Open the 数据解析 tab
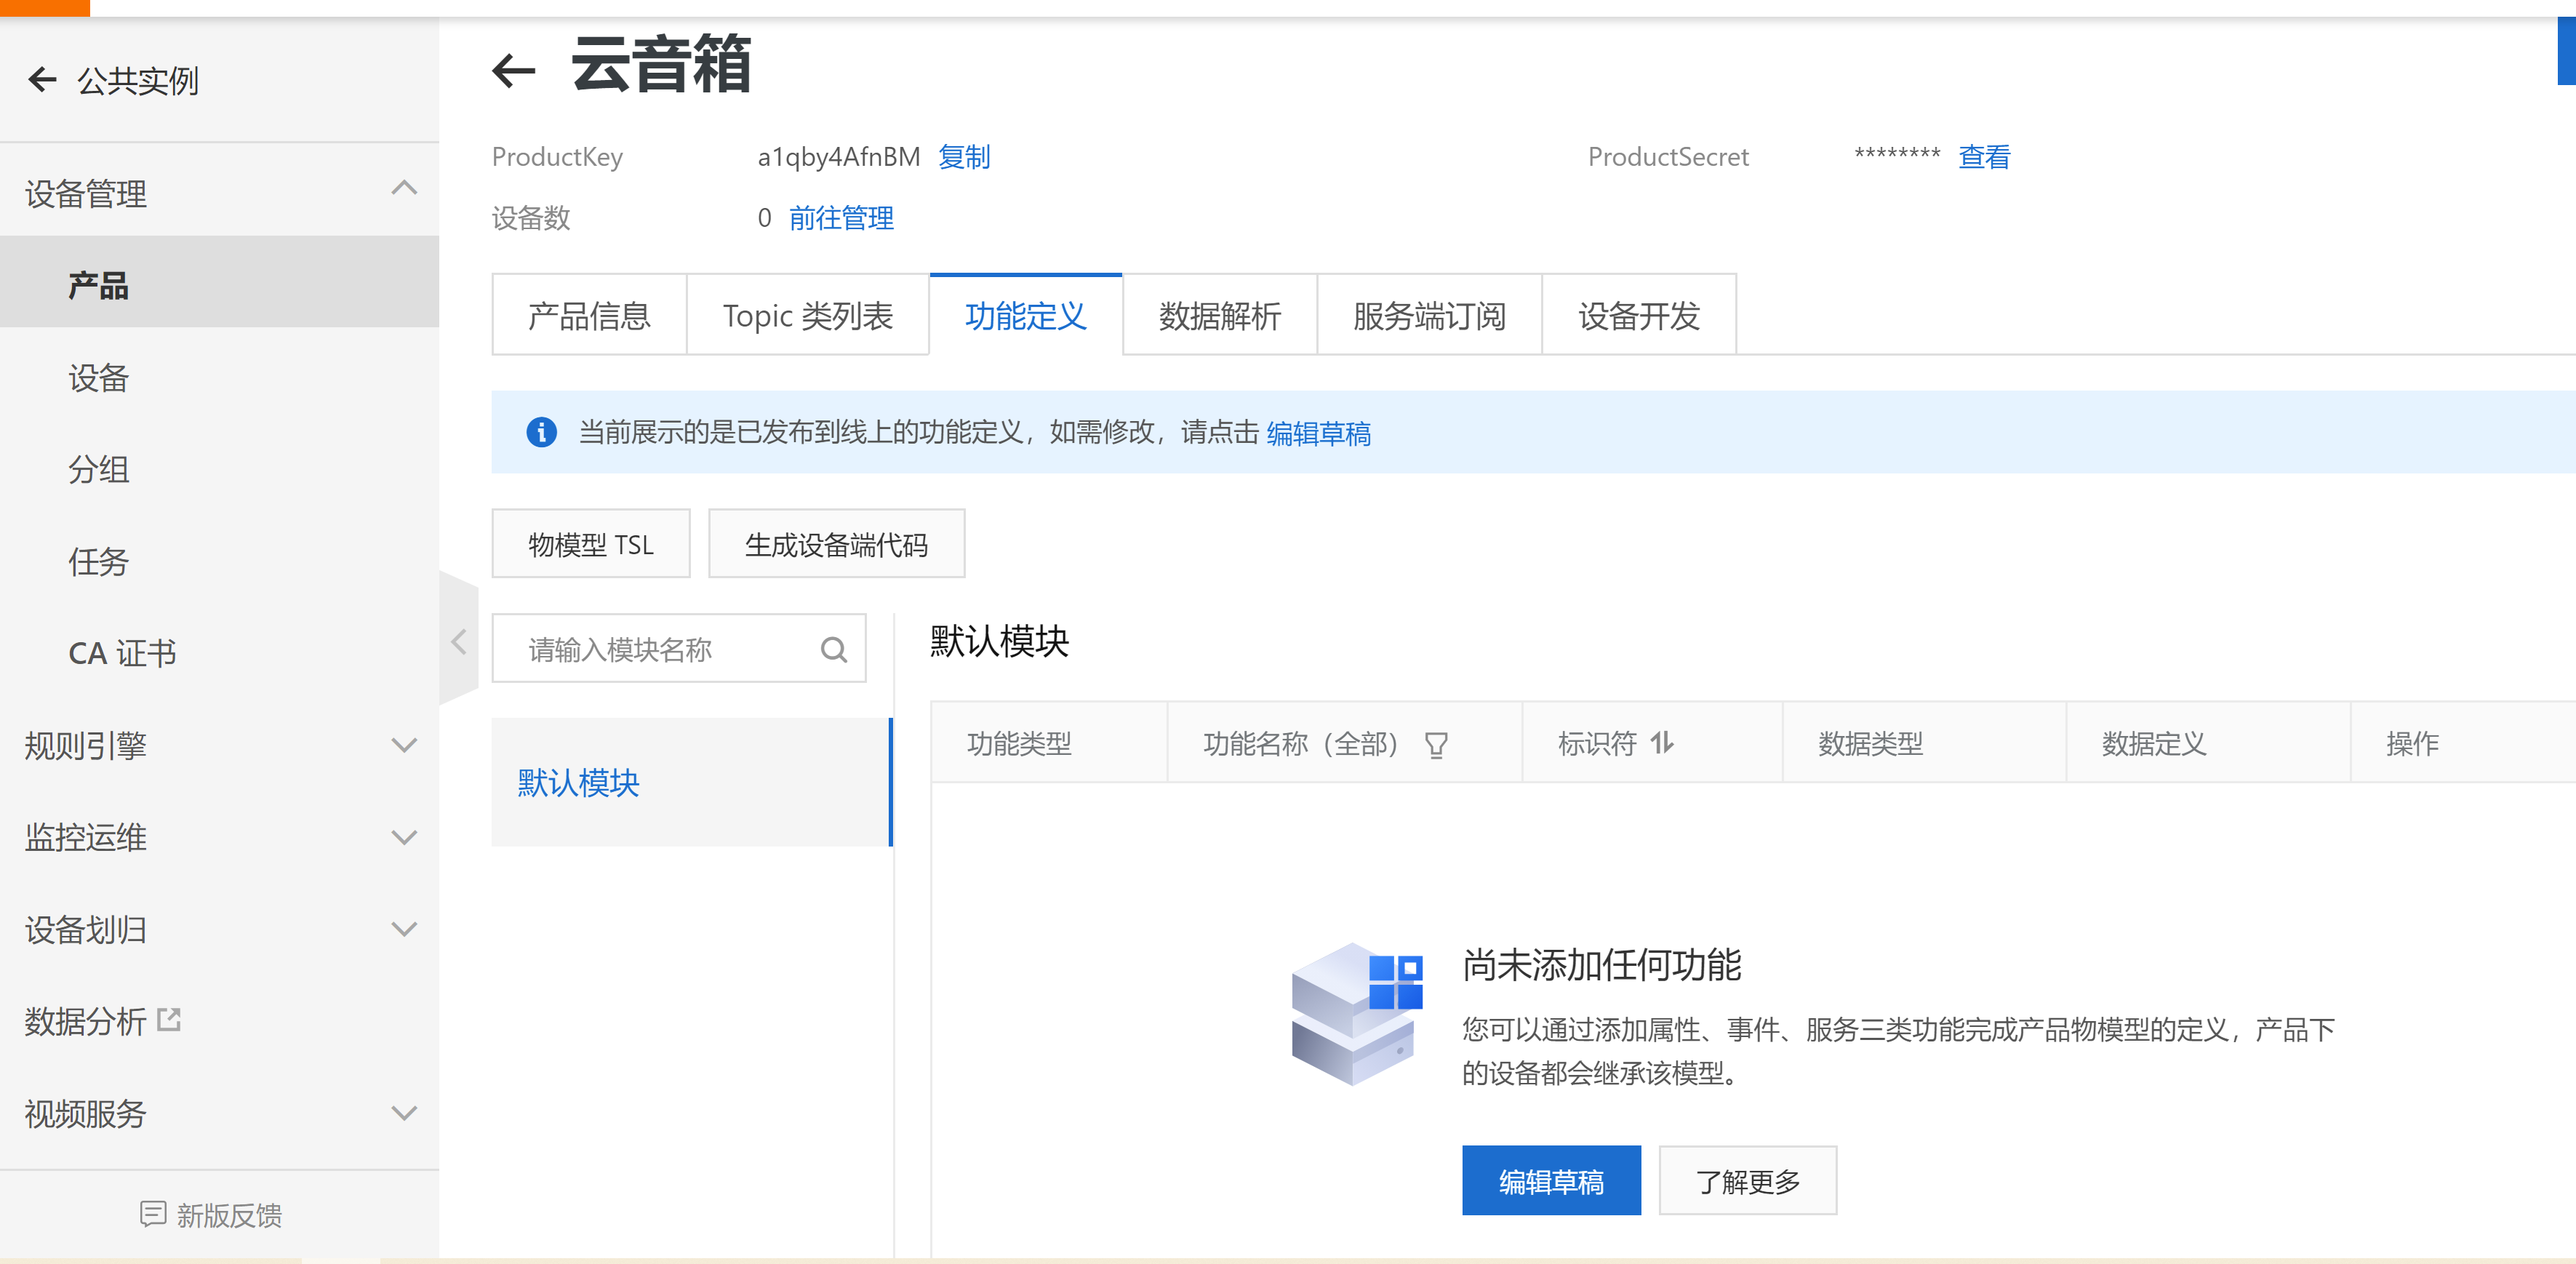Image resolution: width=2576 pixels, height=1264 pixels. 1219,316
